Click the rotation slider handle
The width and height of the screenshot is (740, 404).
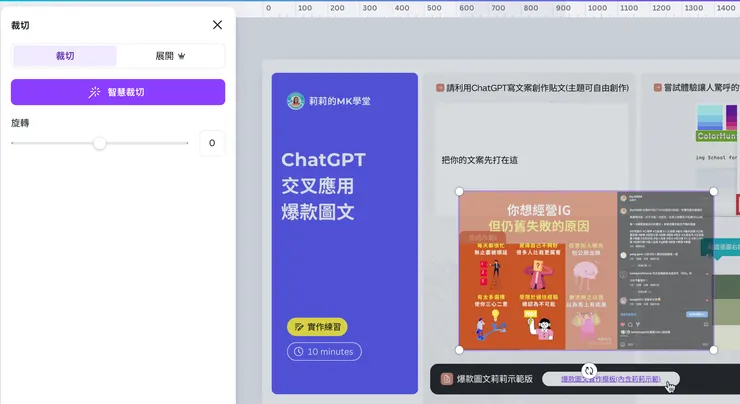[x=100, y=143]
